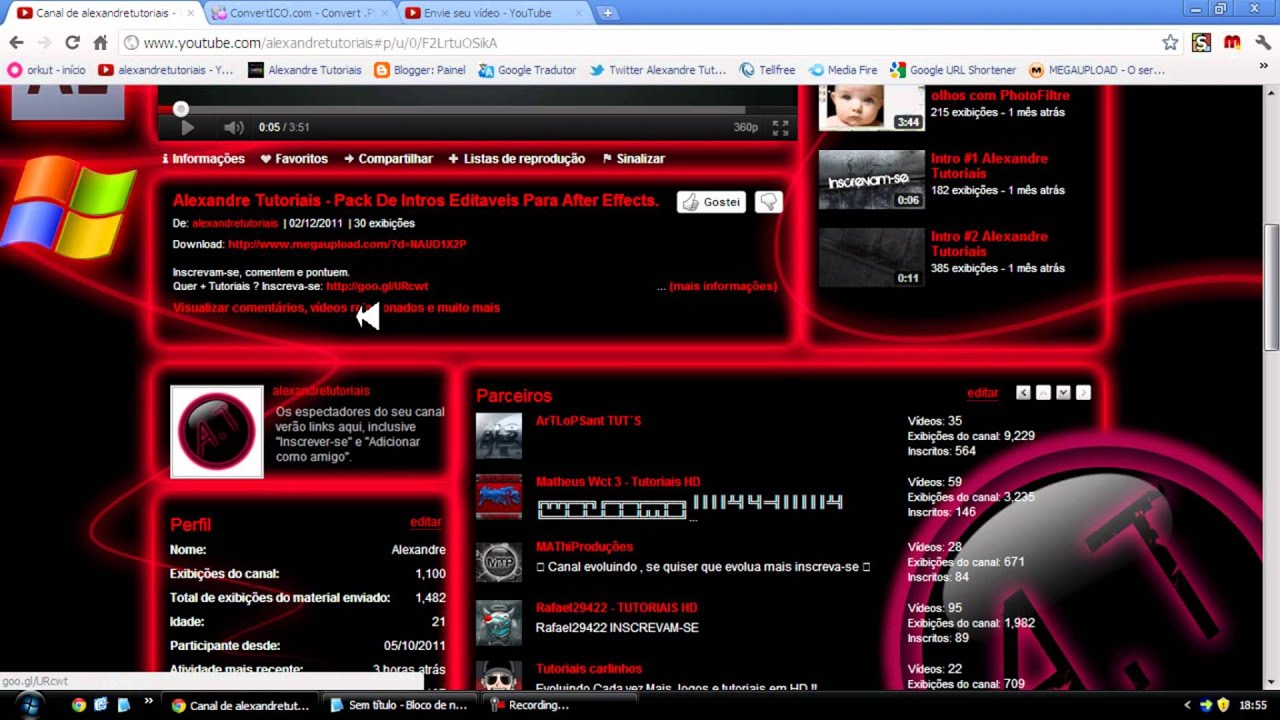Open the 360p quality selector
Image resolution: width=1280 pixels, height=720 pixels.
(746, 128)
